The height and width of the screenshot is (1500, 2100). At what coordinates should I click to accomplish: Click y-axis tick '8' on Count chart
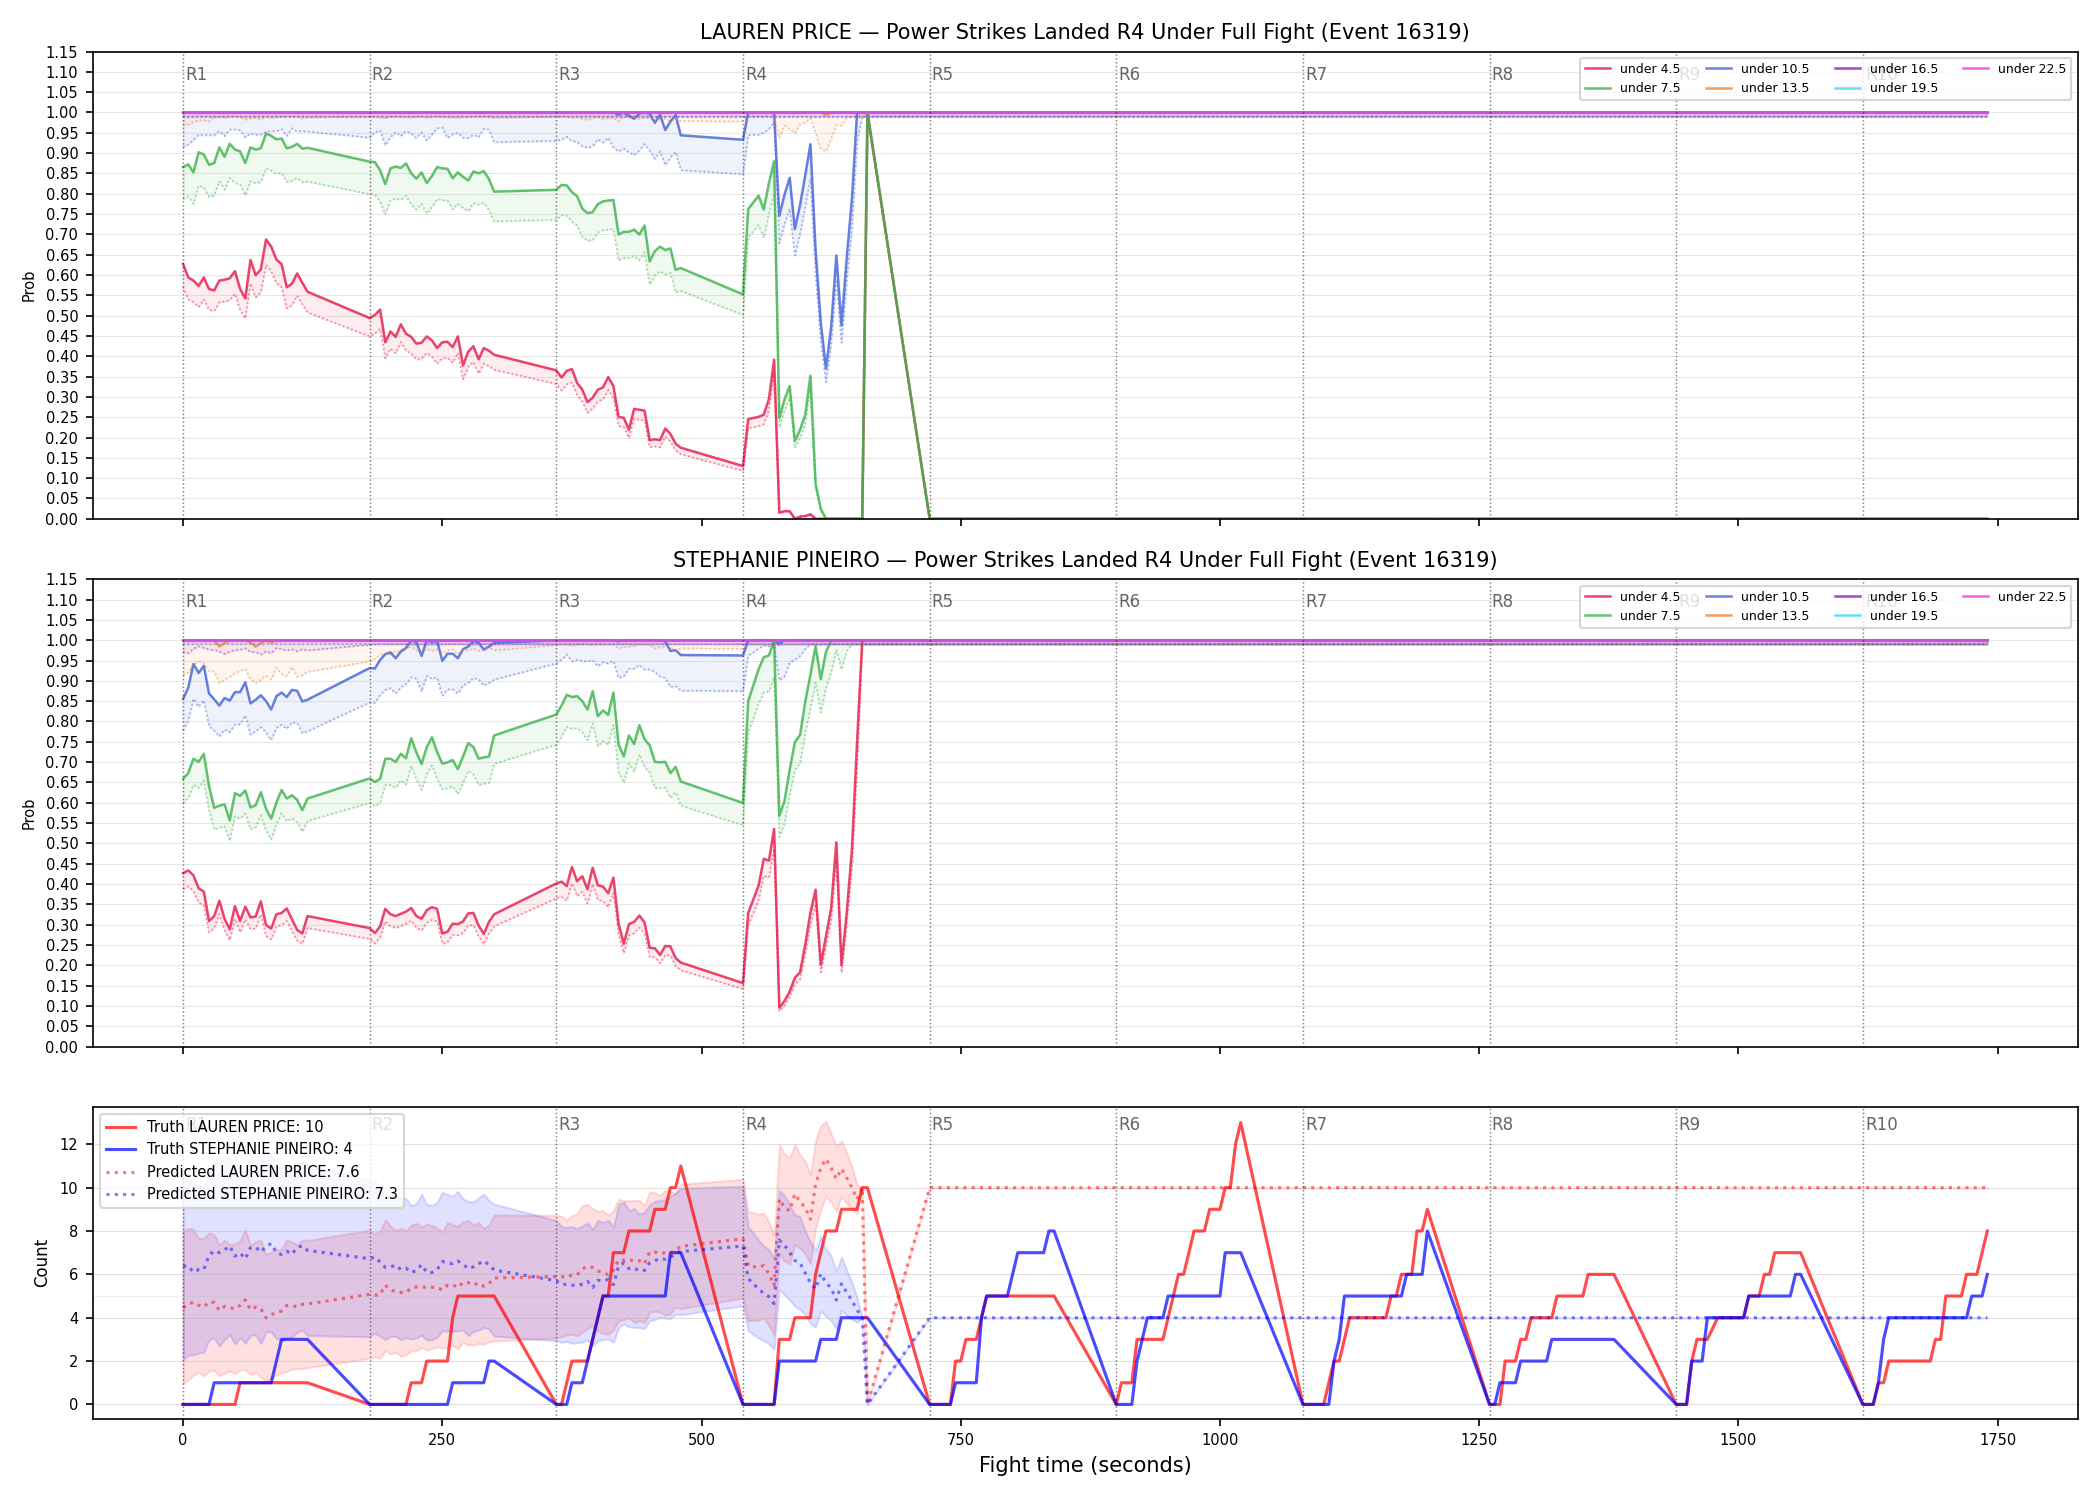(73, 1232)
